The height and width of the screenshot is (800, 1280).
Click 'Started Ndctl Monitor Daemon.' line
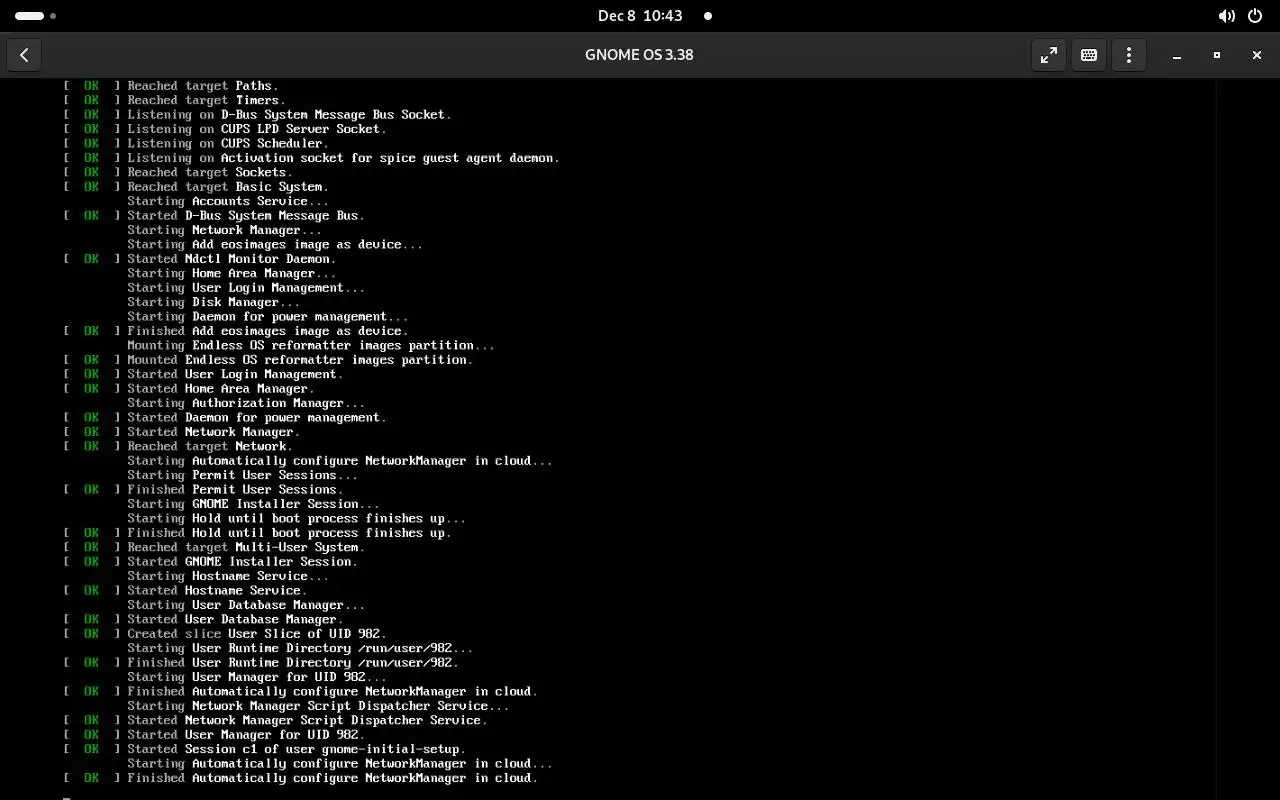[x=231, y=259]
